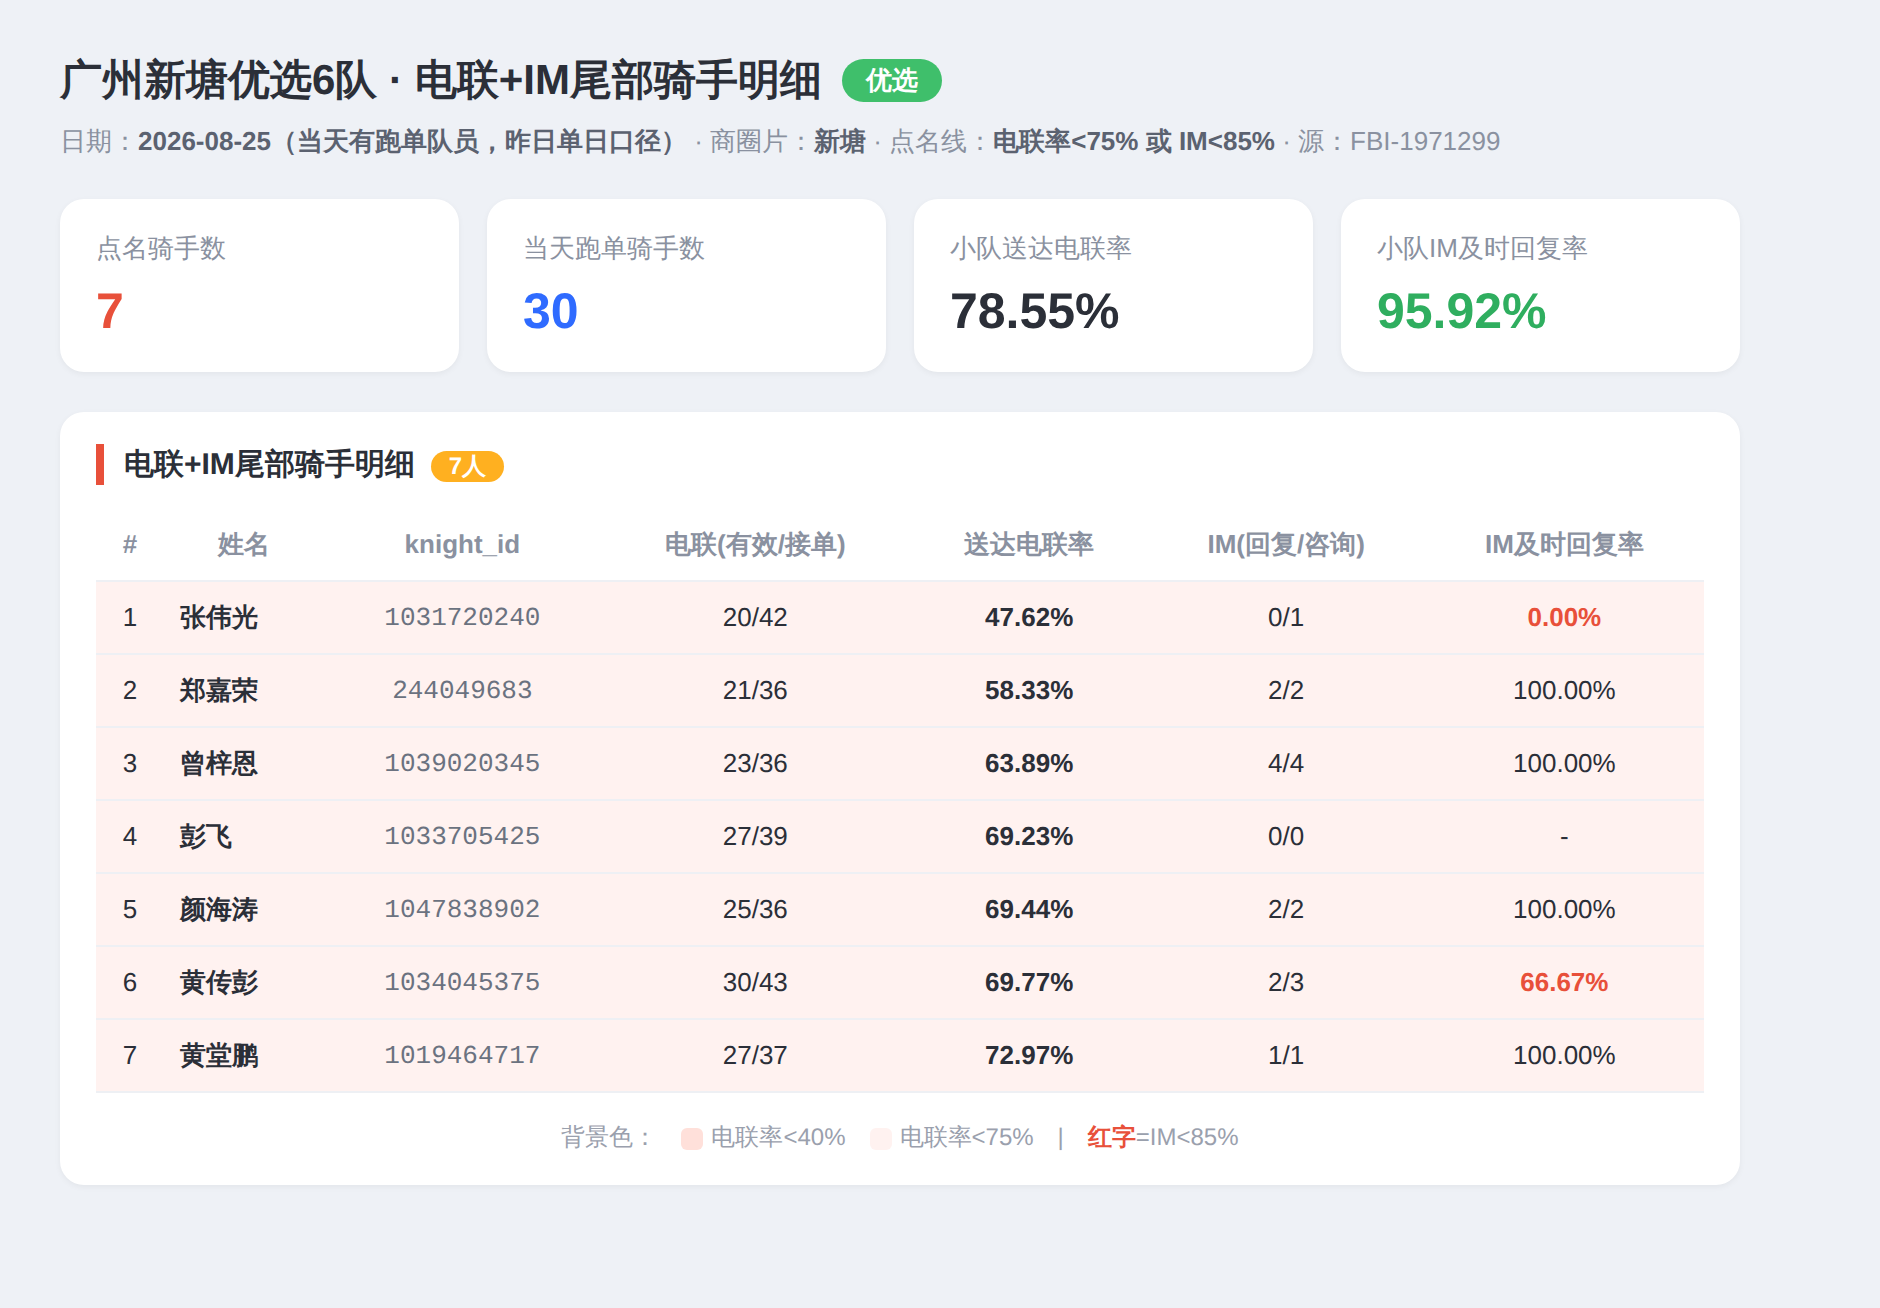Select the 小队IM及时回复率 value 95.92%
1880x1308 pixels.
point(1461,311)
